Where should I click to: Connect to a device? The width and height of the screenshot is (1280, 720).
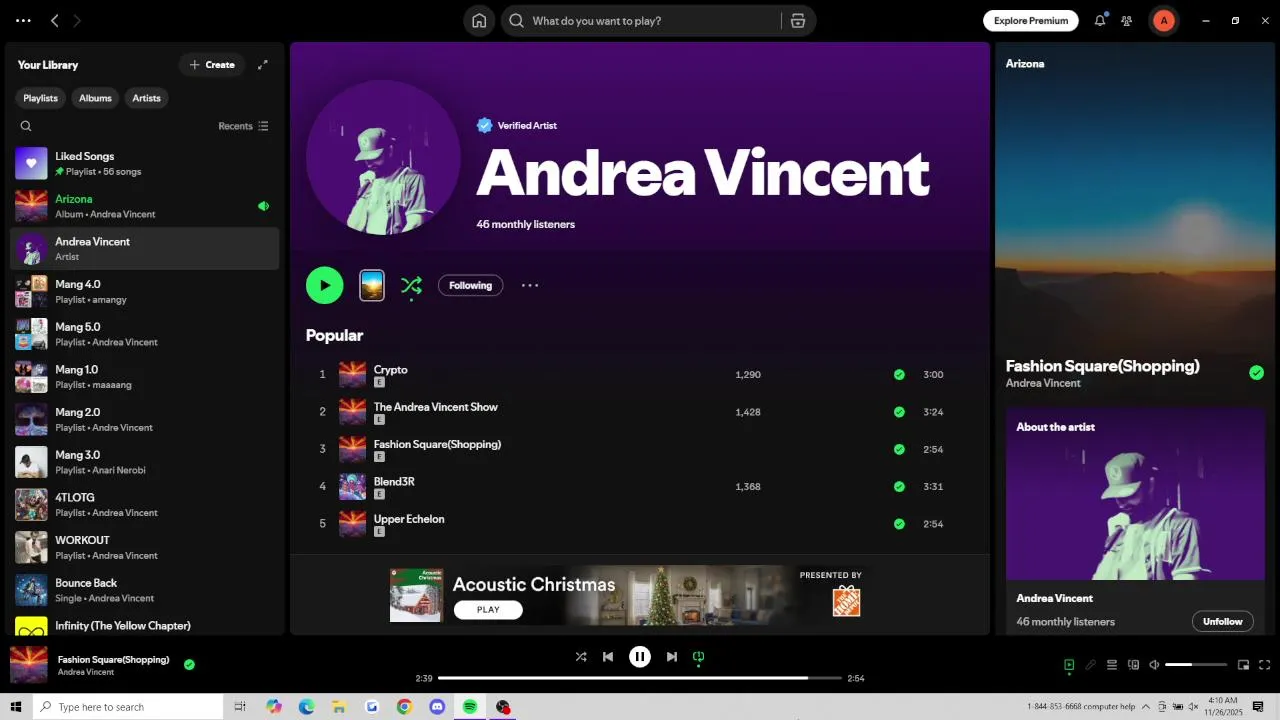pyautogui.click(x=1134, y=665)
